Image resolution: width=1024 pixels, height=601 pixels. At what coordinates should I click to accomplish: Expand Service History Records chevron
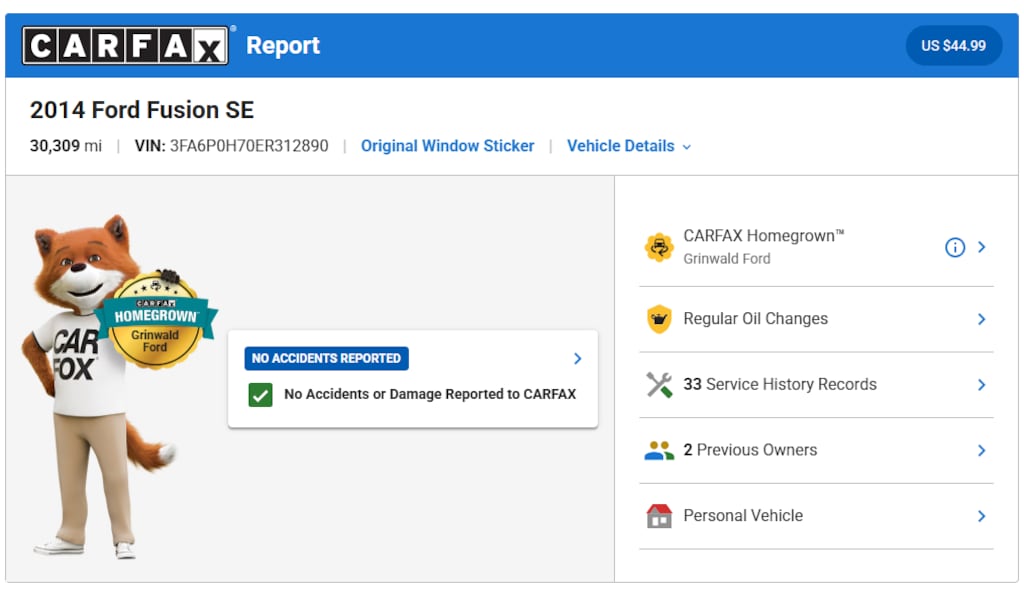click(982, 385)
